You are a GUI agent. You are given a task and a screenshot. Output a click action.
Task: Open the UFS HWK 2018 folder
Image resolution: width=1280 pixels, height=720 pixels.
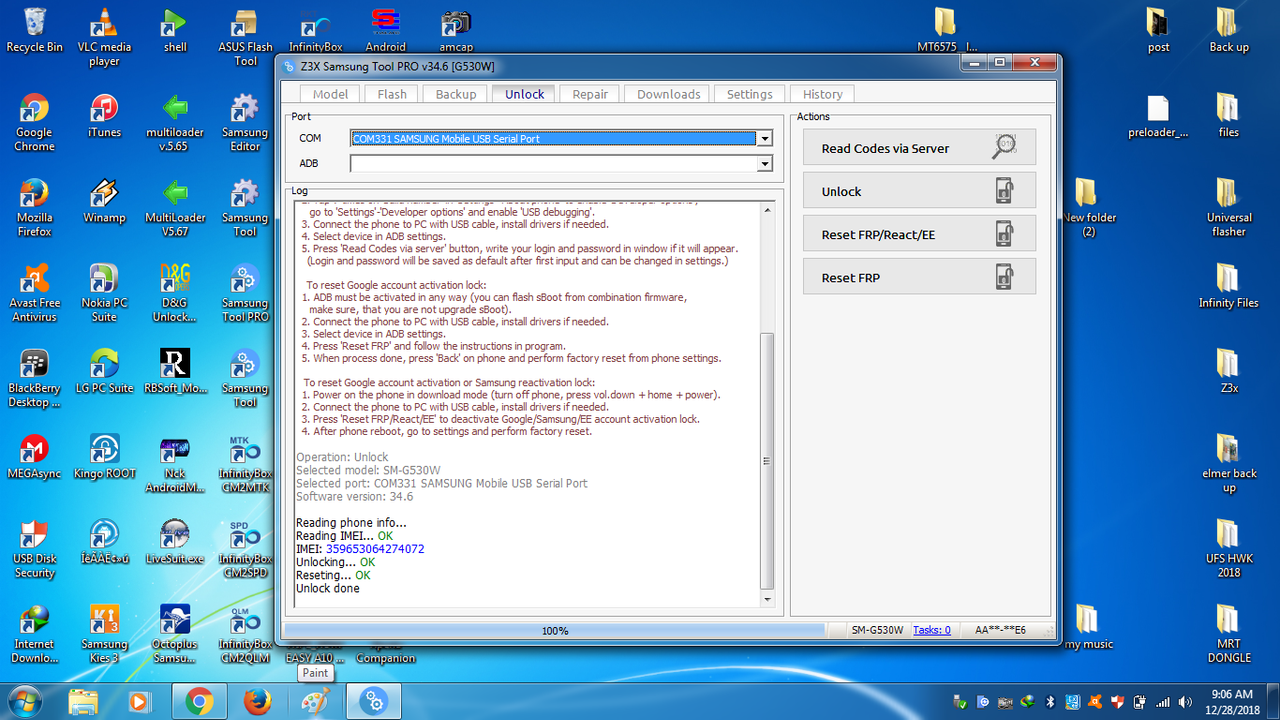point(1229,549)
